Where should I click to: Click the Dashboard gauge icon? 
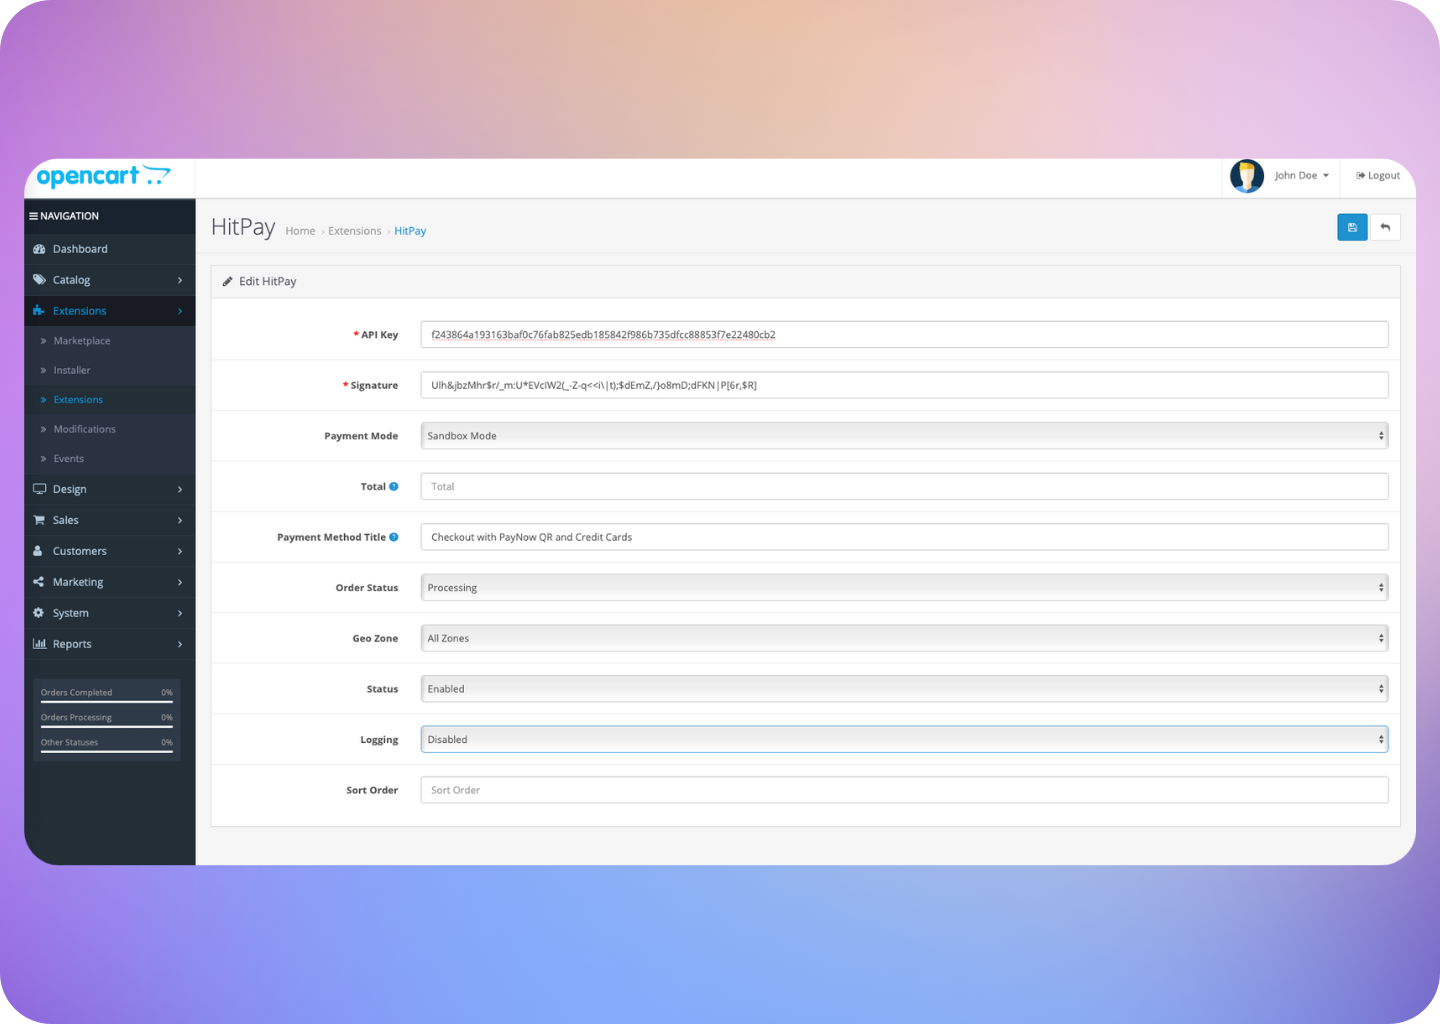click(x=39, y=249)
